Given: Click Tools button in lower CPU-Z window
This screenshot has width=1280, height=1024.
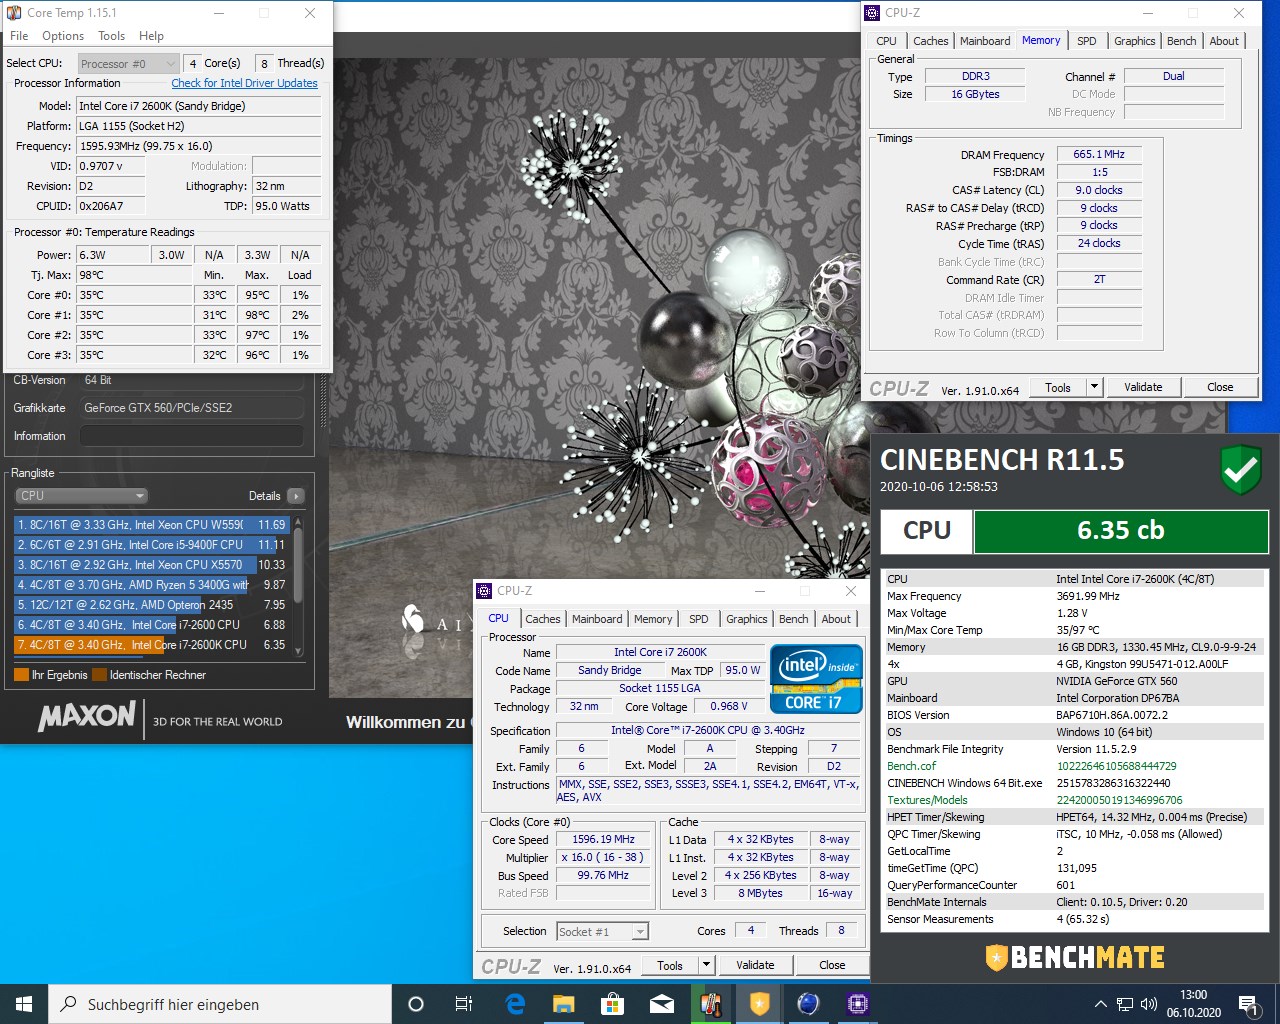Looking at the screenshot, I should point(670,965).
